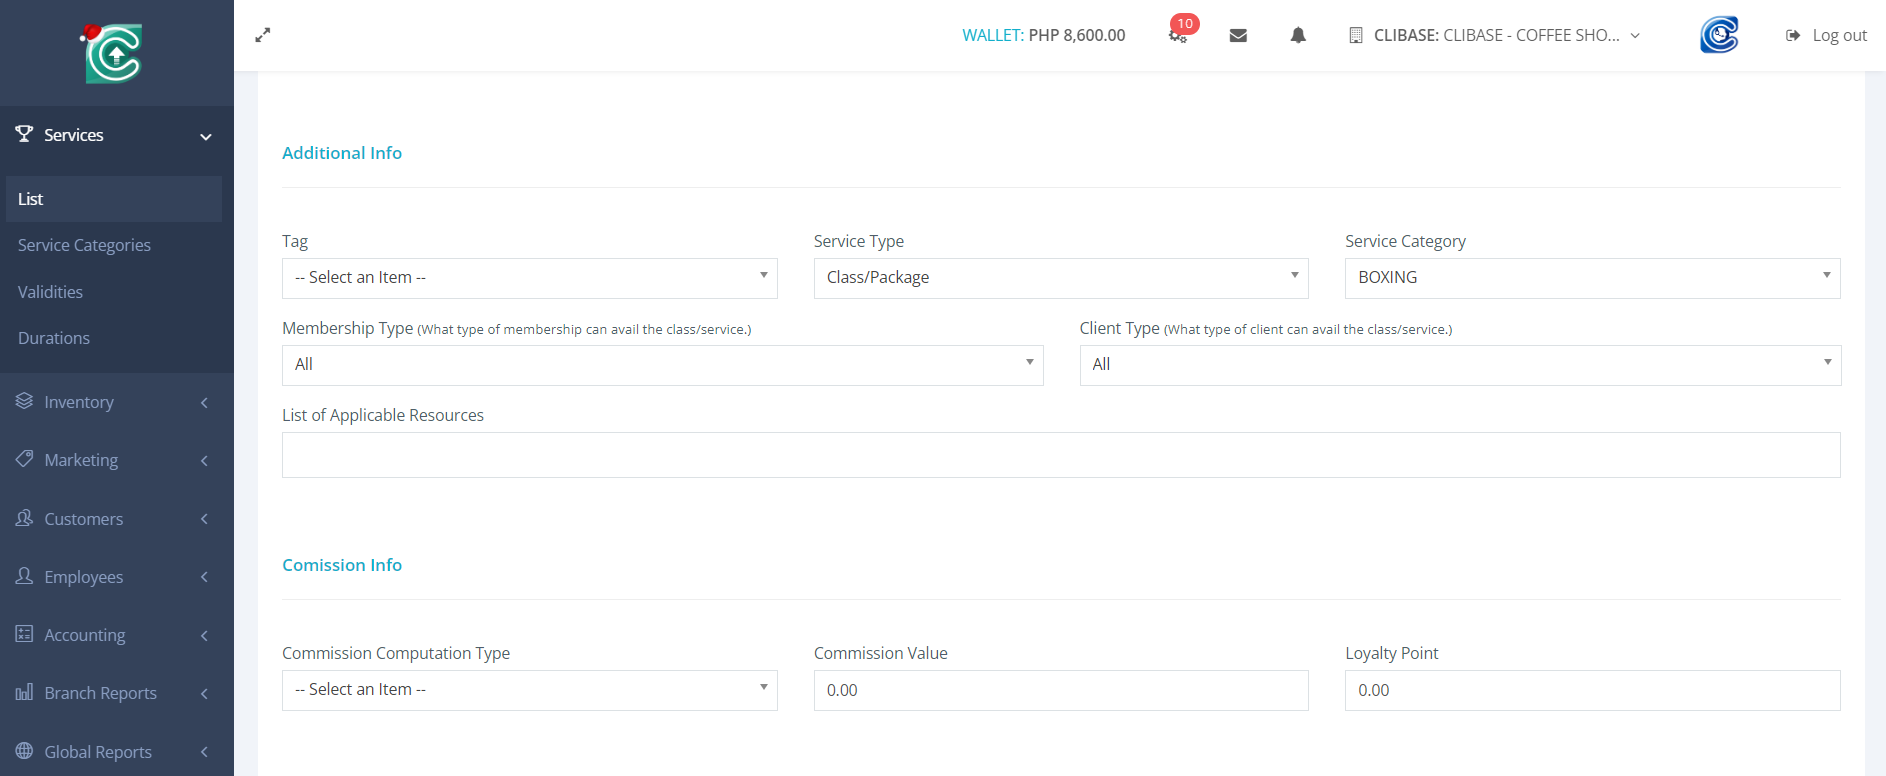Viewport: 1886px width, 776px height.
Task: Click the Branch Reports chart icon
Action: (x=25, y=693)
